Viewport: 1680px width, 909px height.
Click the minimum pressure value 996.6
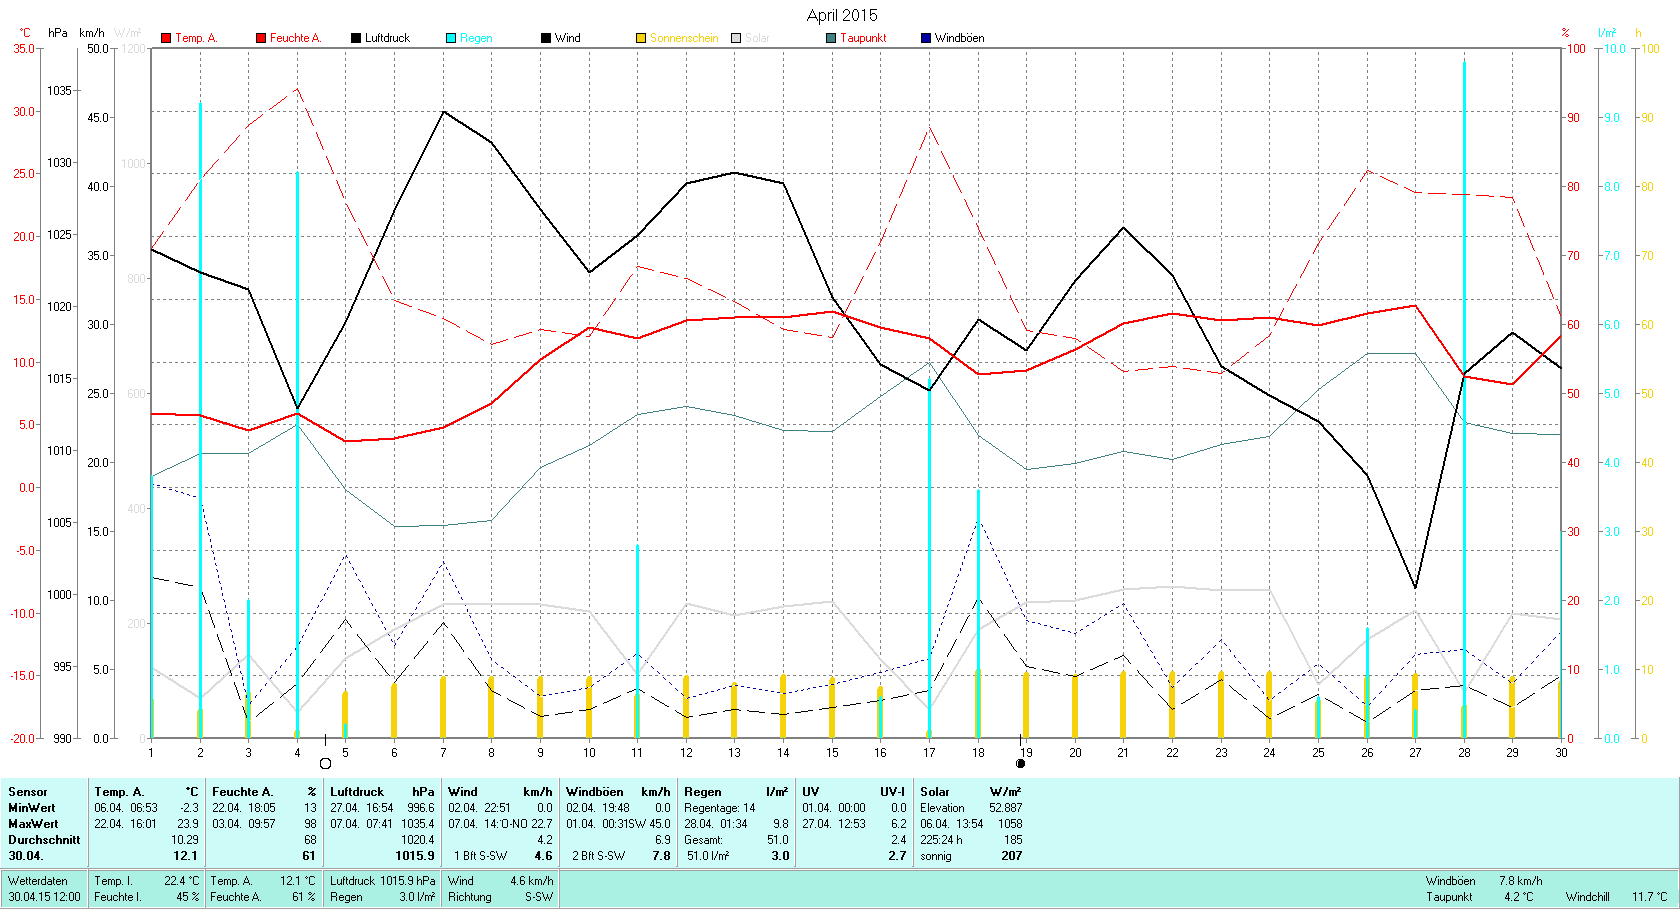click(421, 808)
